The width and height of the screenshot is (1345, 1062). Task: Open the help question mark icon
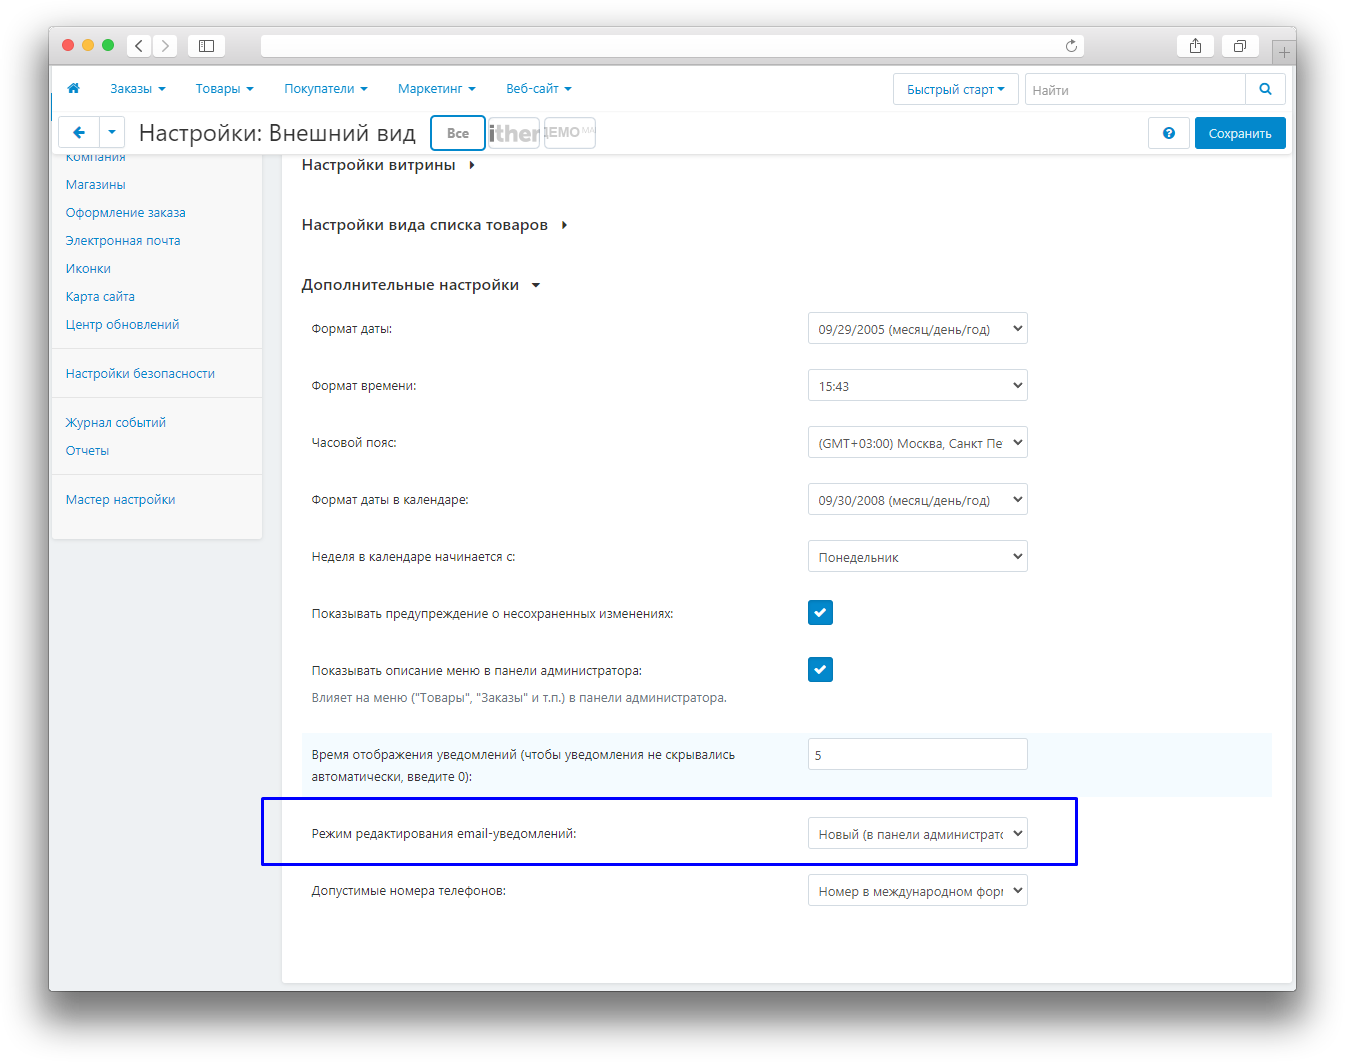tap(1169, 133)
